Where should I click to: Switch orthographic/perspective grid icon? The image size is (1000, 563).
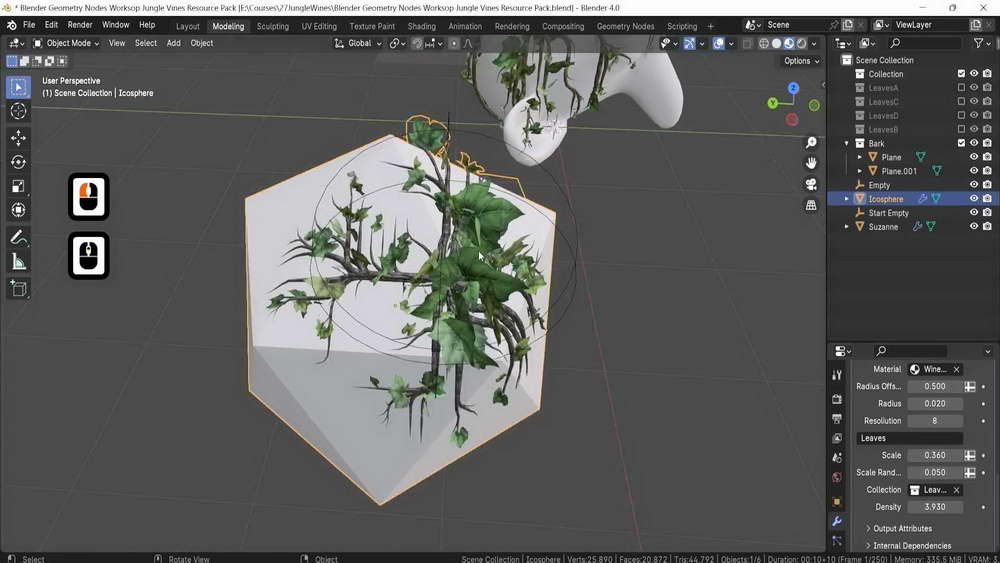(x=811, y=205)
